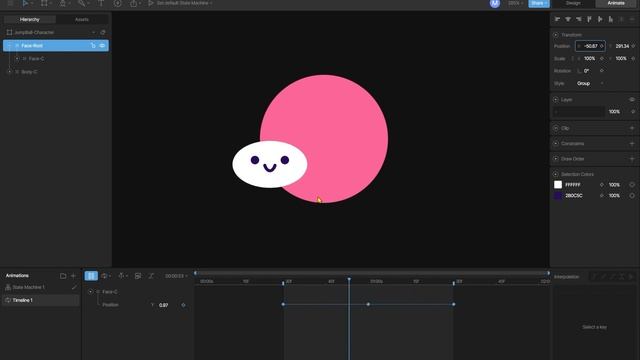Key the FFFFFF color diamond
Screen dimensions: 640x360
click(602, 185)
